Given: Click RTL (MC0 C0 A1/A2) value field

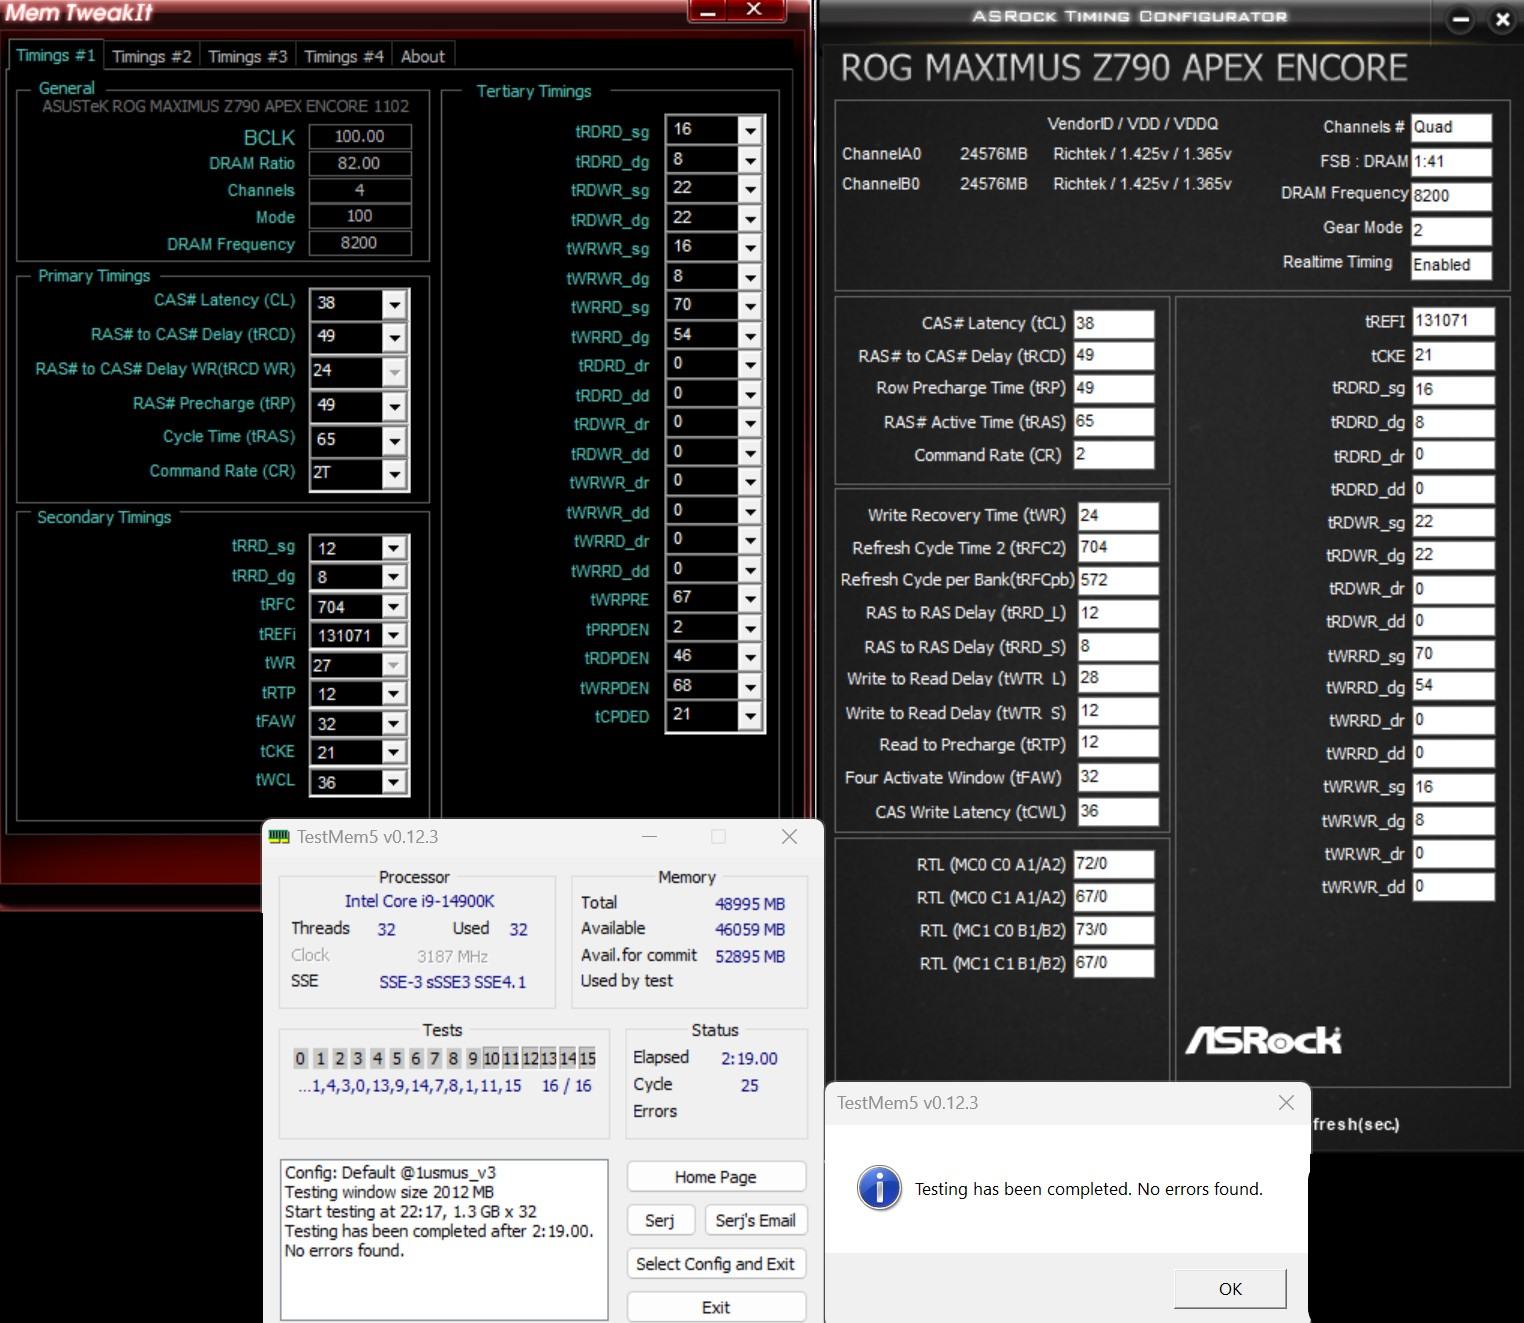Looking at the screenshot, I should tap(1114, 864).
